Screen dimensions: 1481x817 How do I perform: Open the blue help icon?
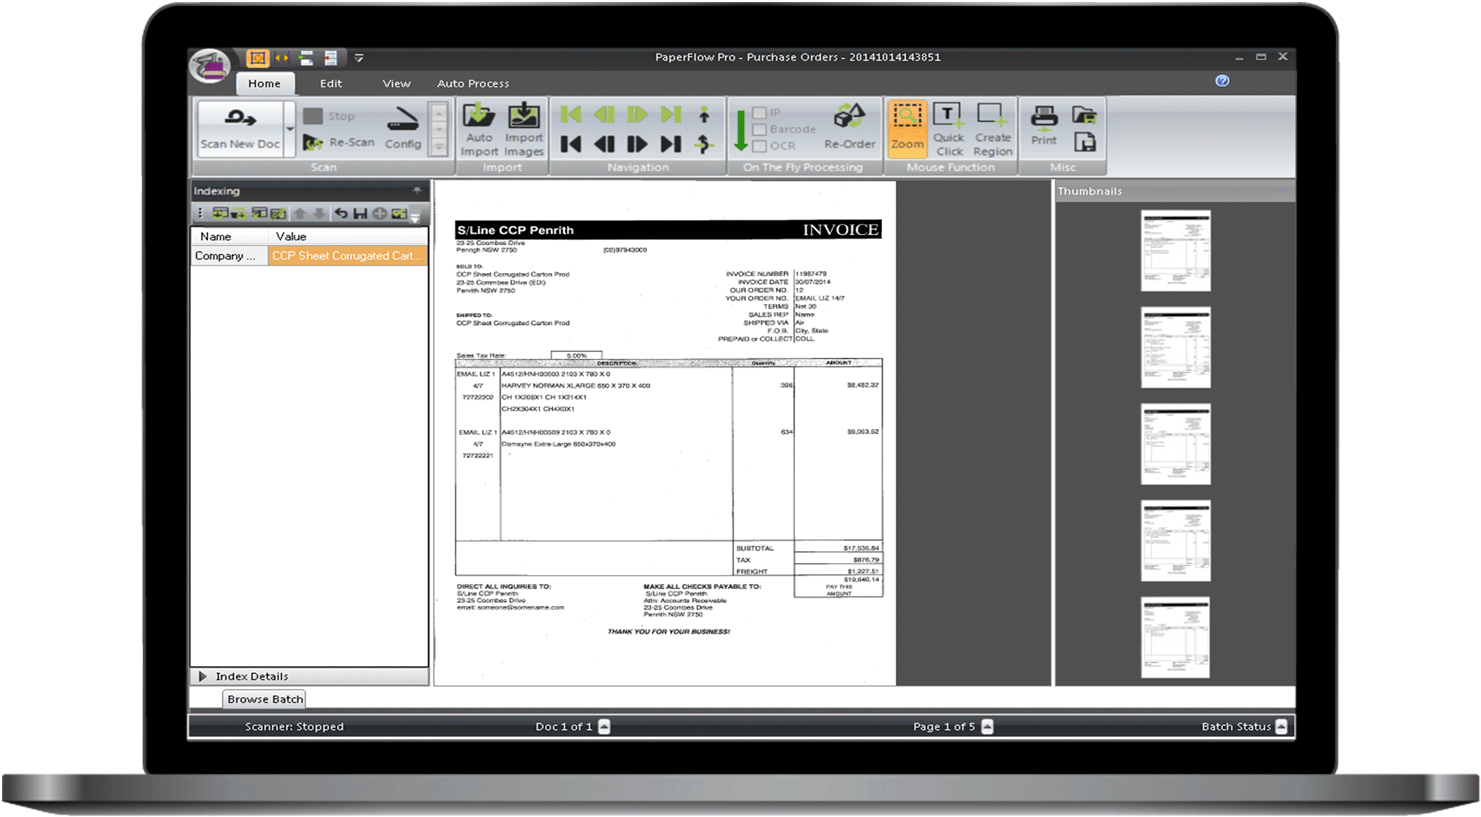[x=1222, y=81]
